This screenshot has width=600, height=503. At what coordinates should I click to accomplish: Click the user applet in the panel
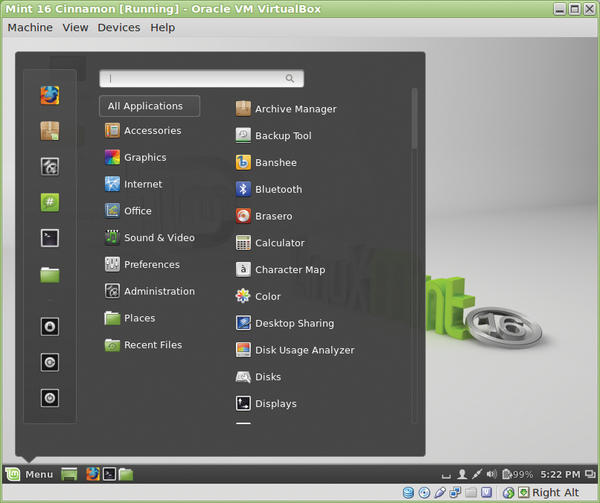point(462,474)
